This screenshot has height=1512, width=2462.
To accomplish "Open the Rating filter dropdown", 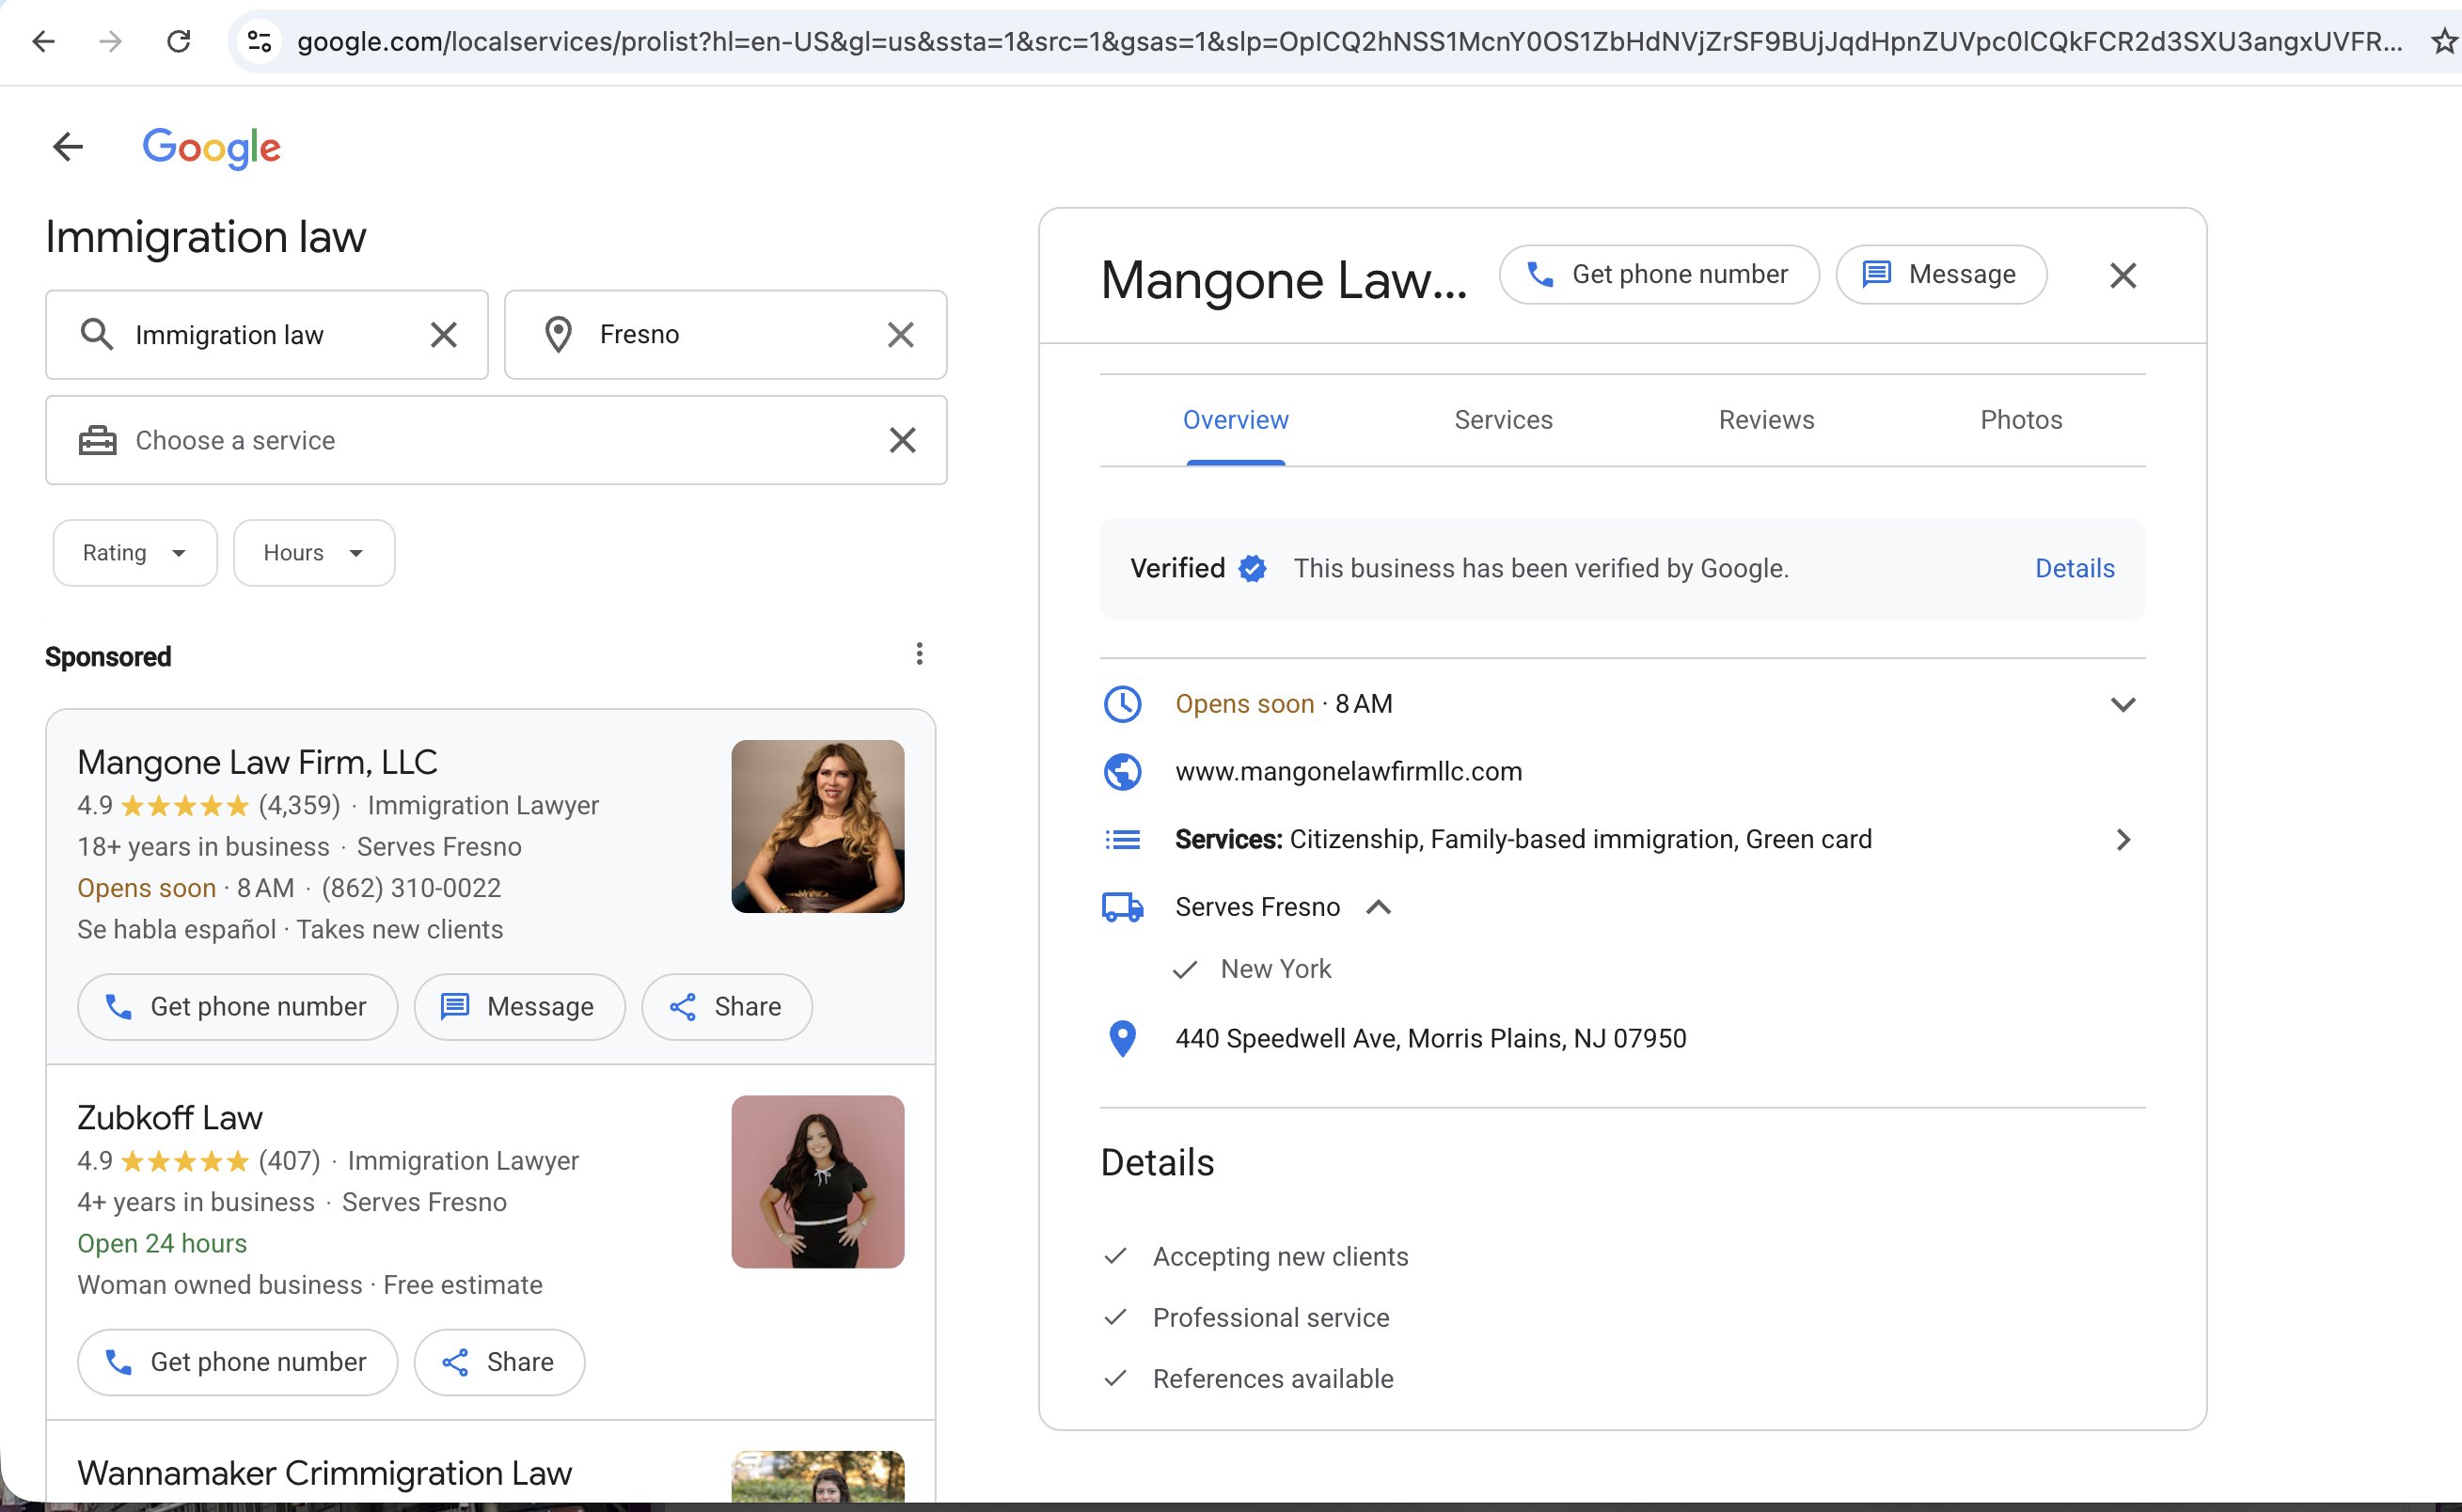I will pyautogui.click(x=135, y=553).
